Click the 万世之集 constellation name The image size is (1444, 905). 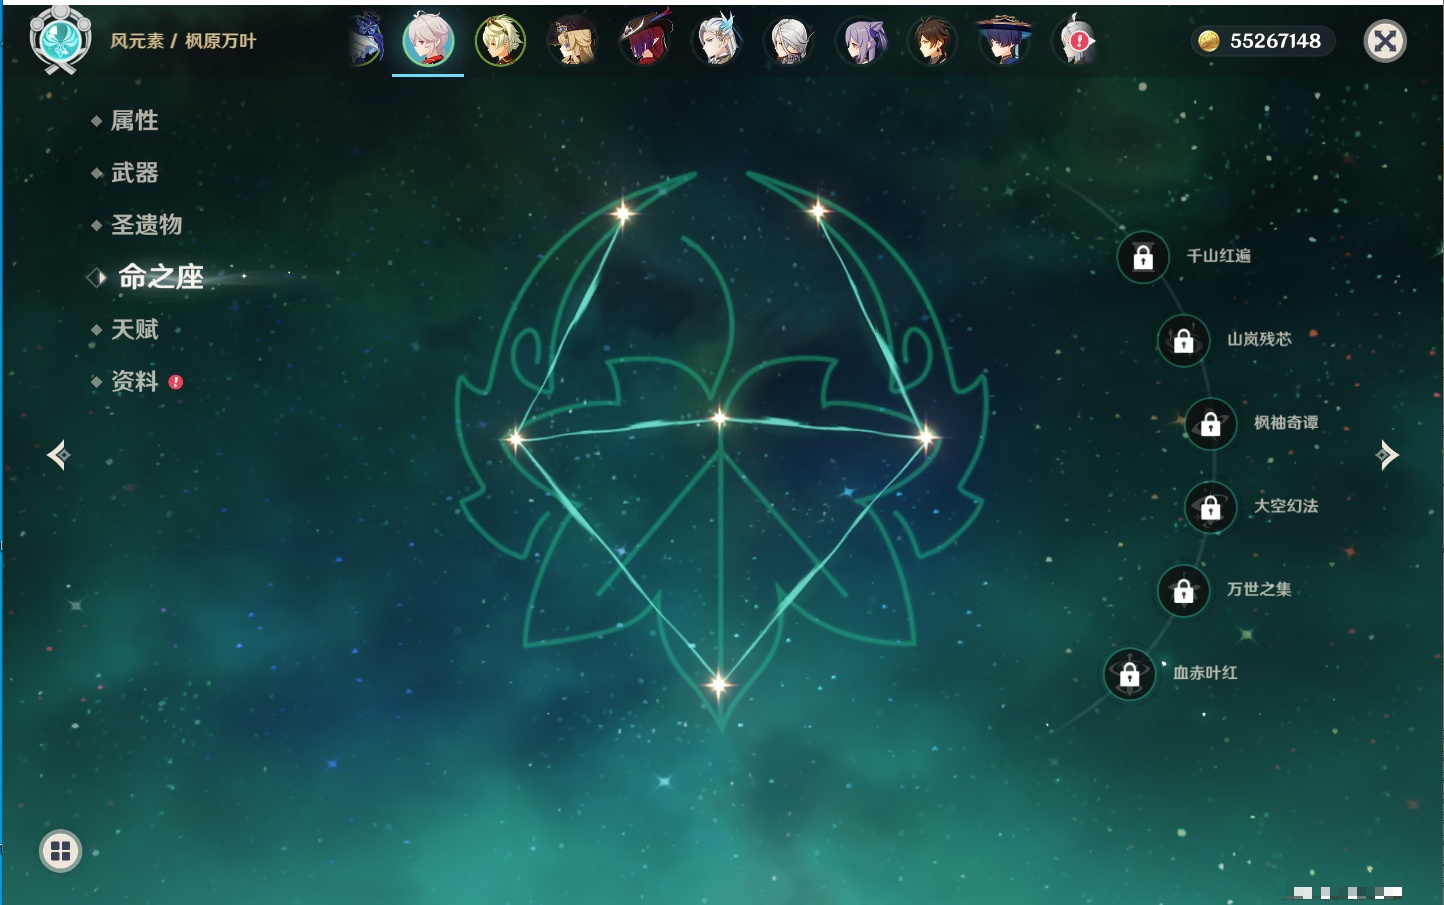pos(1260,589)
